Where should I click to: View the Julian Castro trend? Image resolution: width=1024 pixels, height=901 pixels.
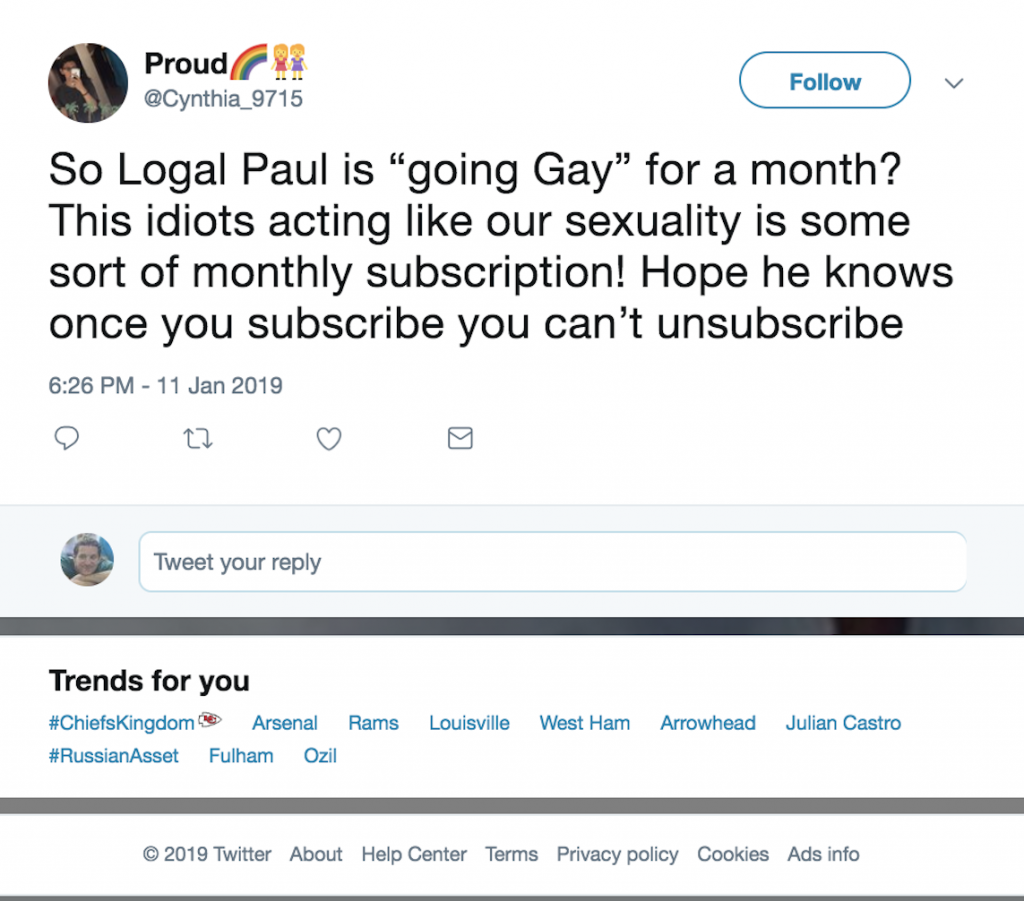click(x=843, y=723)
